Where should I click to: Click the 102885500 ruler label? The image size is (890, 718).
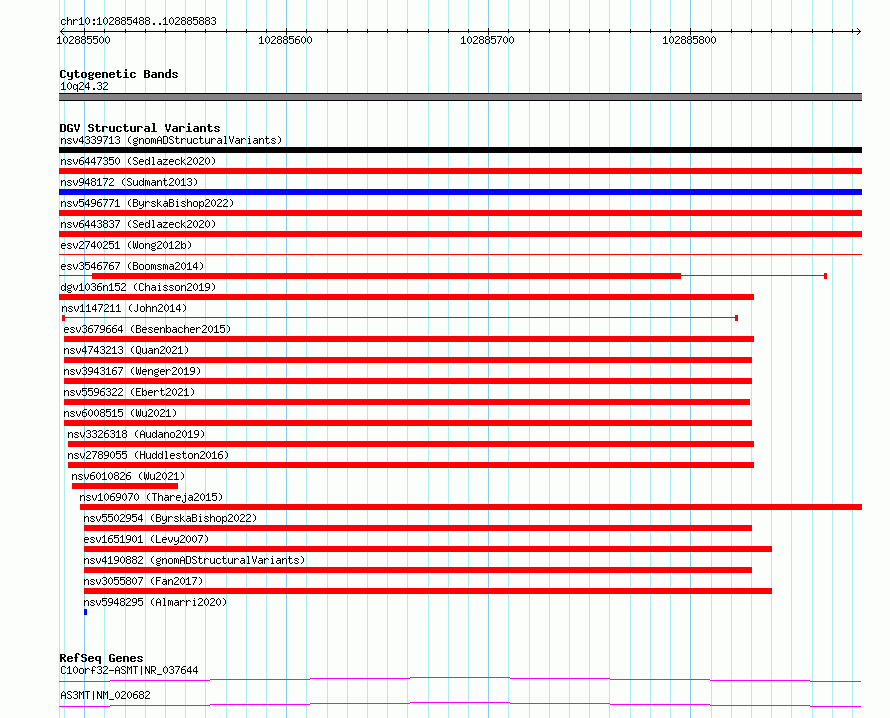coord(83,40)
